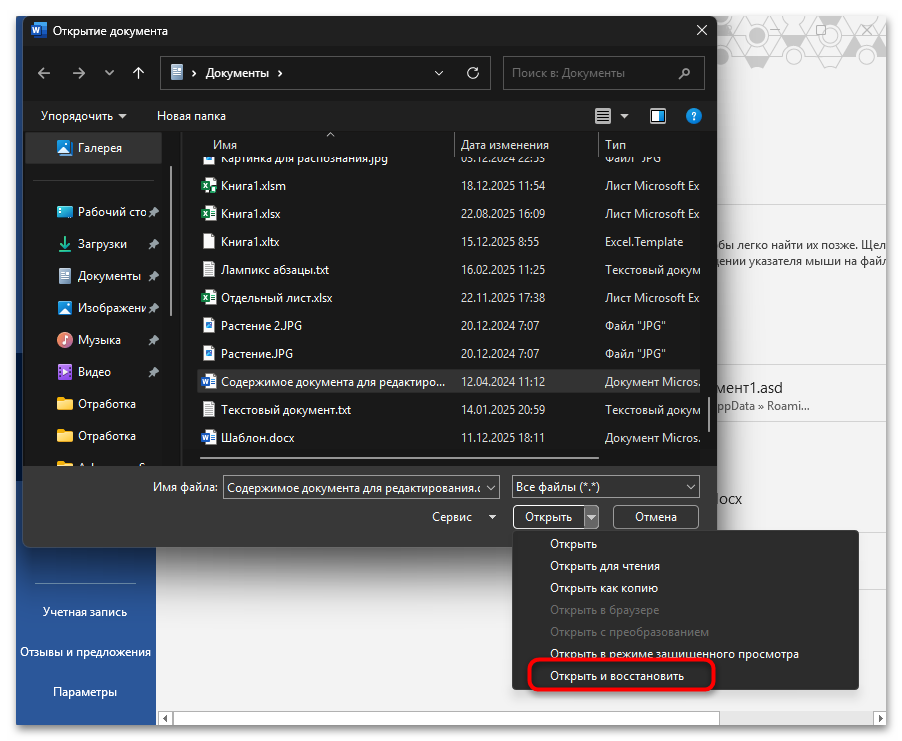Open Галерея in the navigation pane

(99, 148)
